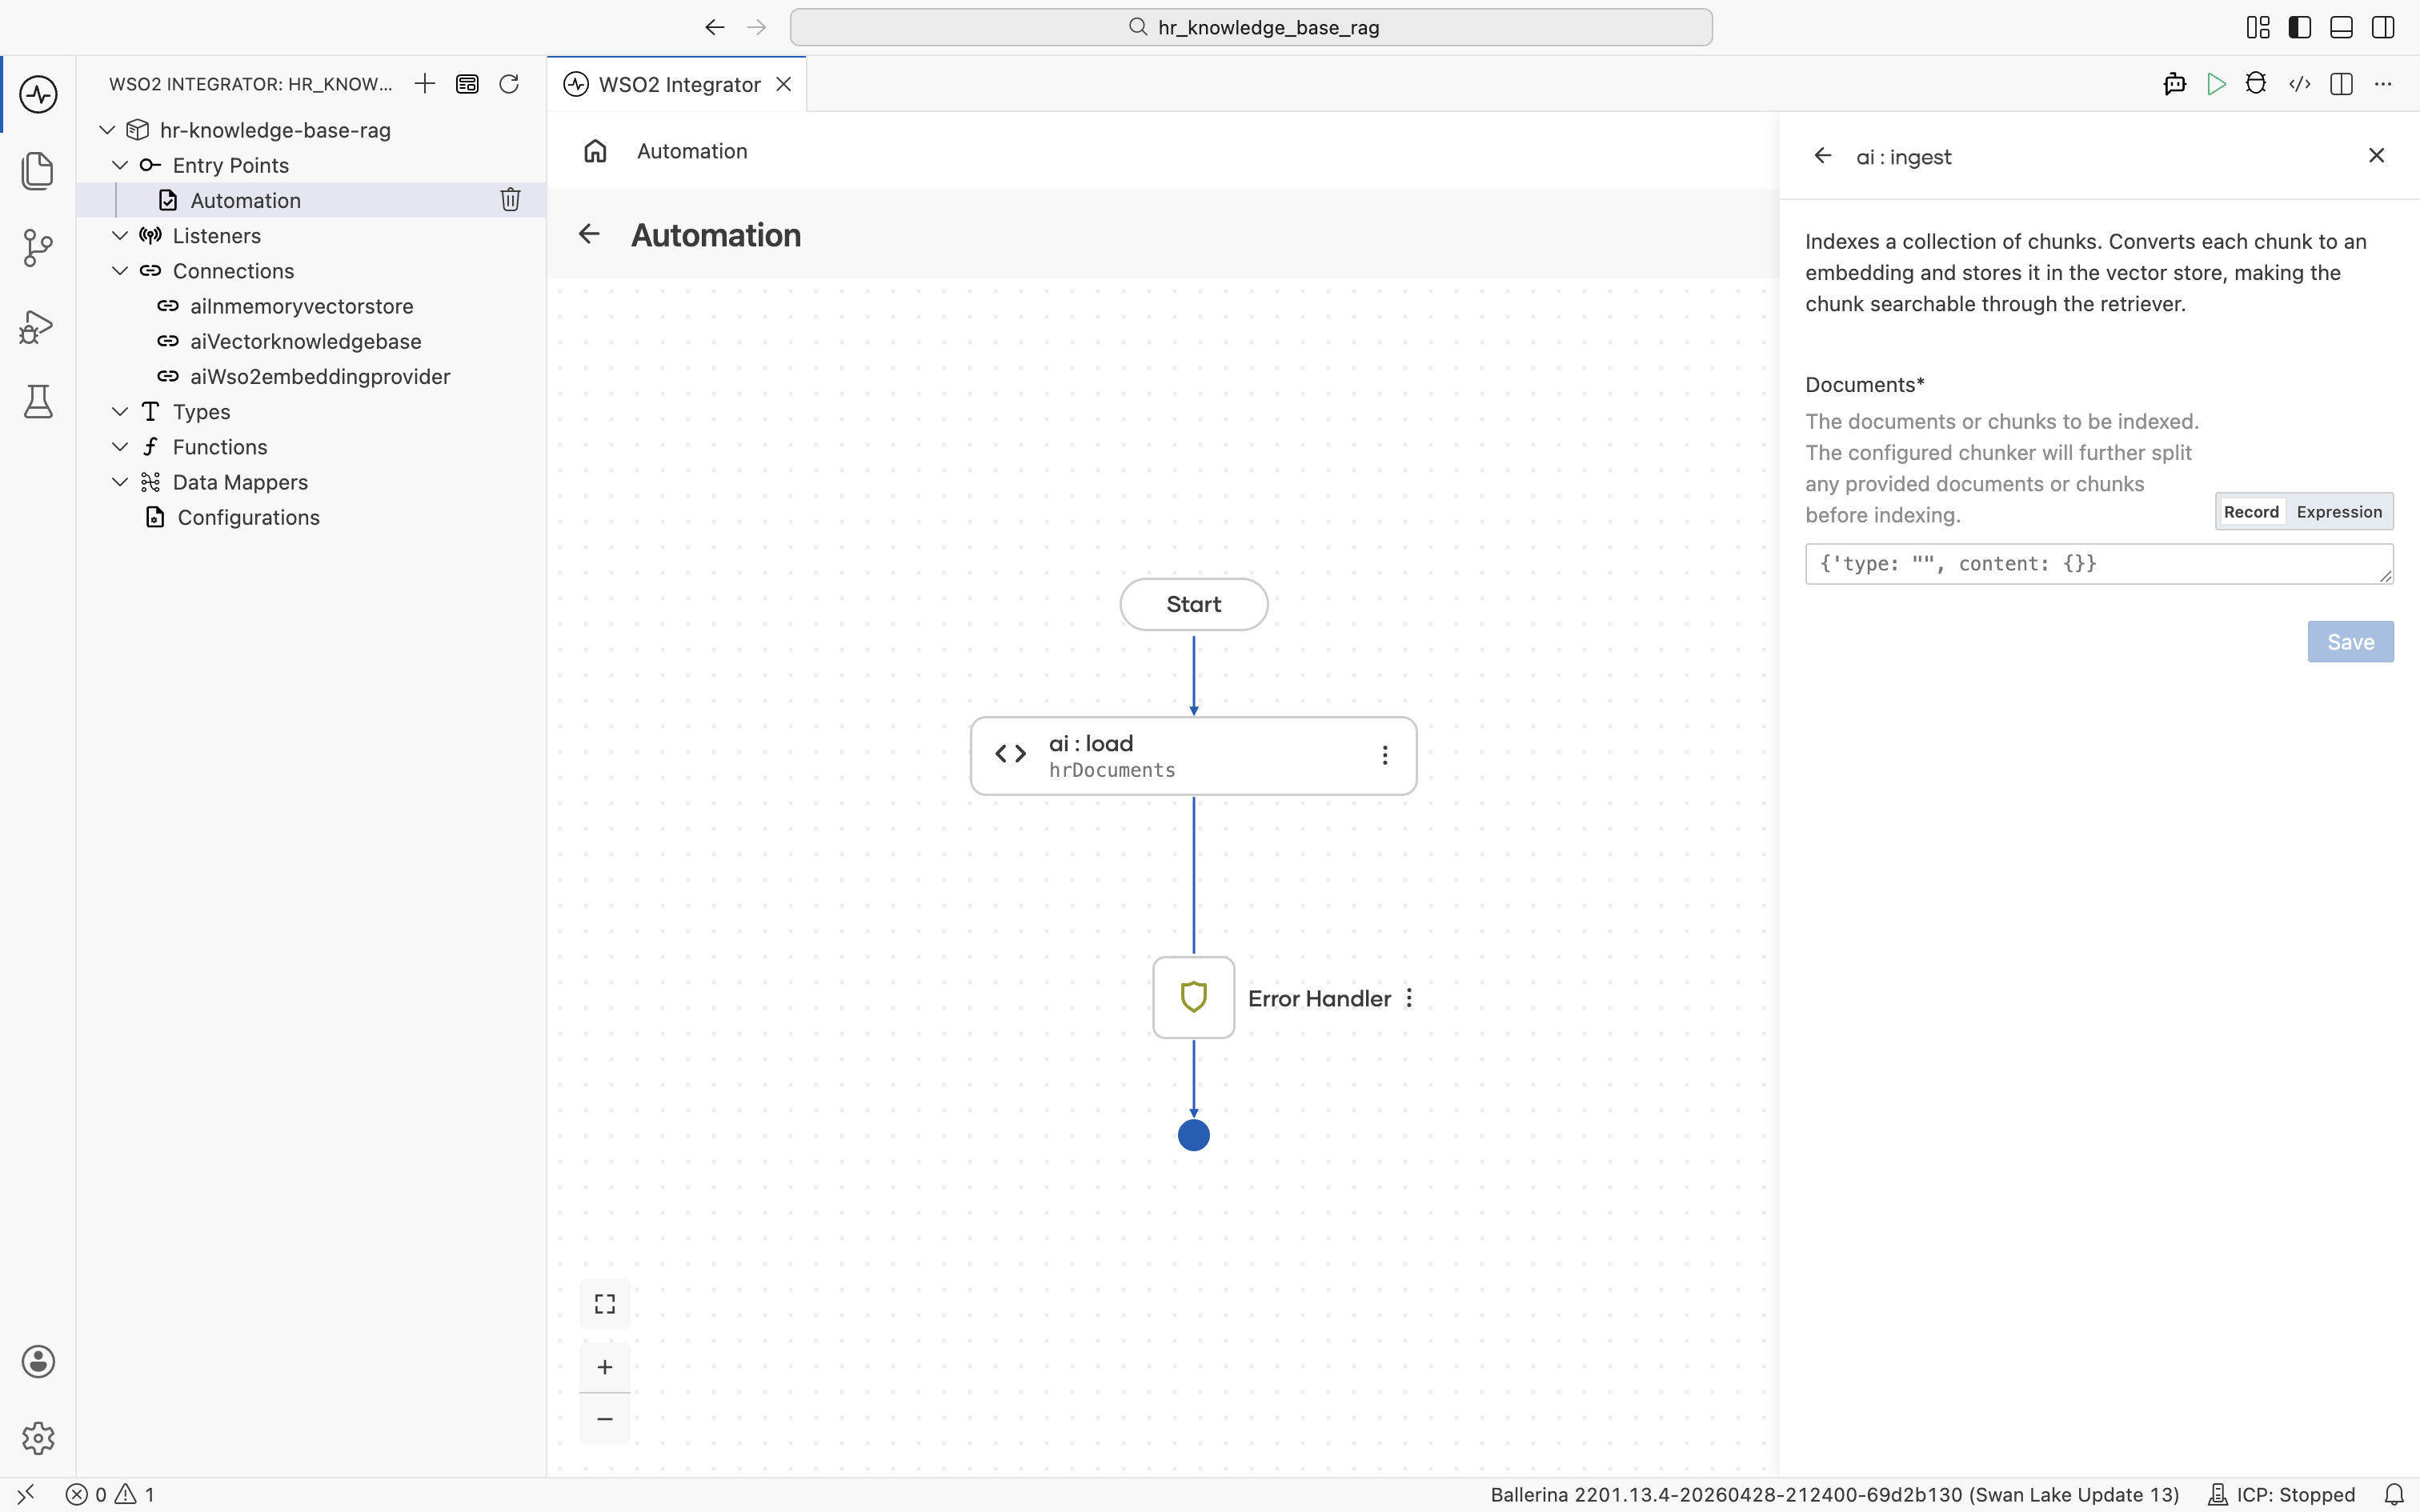Open notifications bell in status bar
The height and width of the screenshot is (1512, 2420).
(2394, 1494)
